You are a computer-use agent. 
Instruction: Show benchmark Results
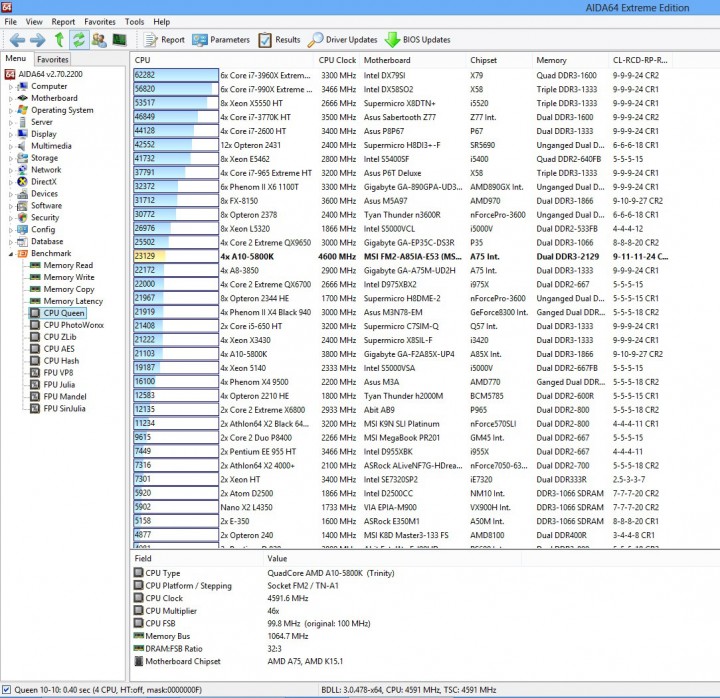pos(279,40)
